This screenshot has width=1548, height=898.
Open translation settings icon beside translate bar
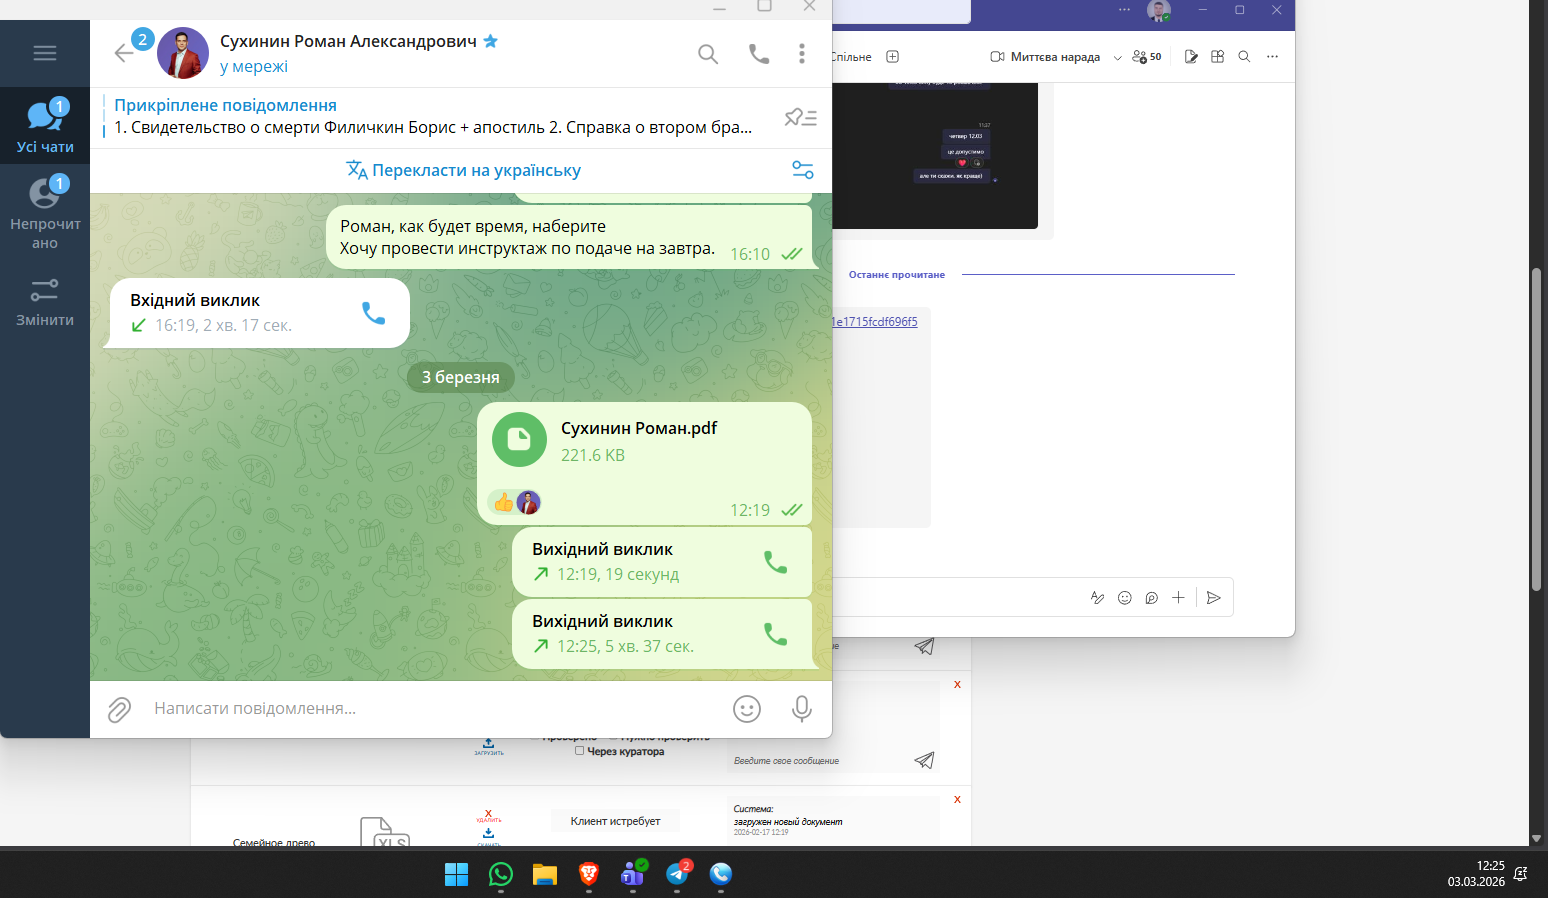coord(802,170)
